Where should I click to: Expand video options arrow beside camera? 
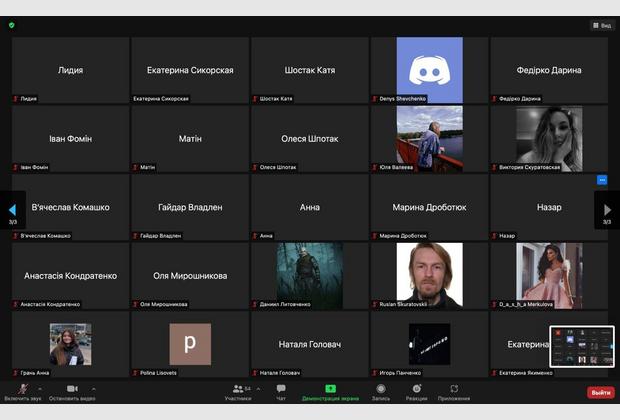pos(94,388)
